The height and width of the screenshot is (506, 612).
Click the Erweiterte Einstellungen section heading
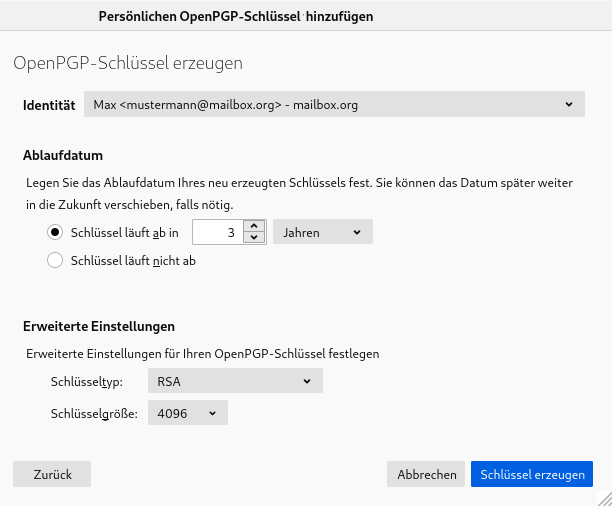99,326
